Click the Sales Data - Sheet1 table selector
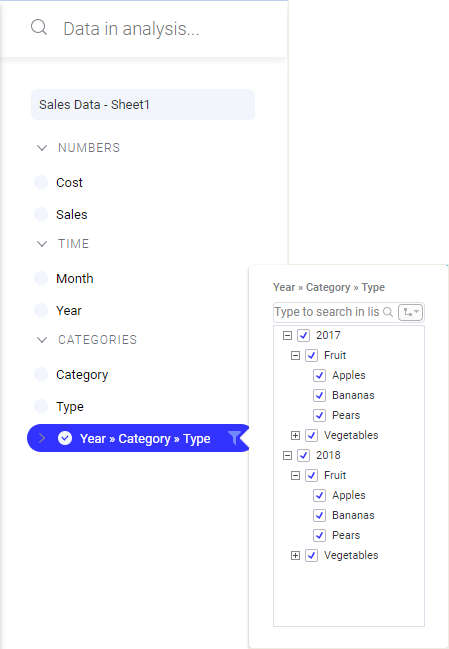Viewport: 449px width, 649px height. tap(143, 104)
